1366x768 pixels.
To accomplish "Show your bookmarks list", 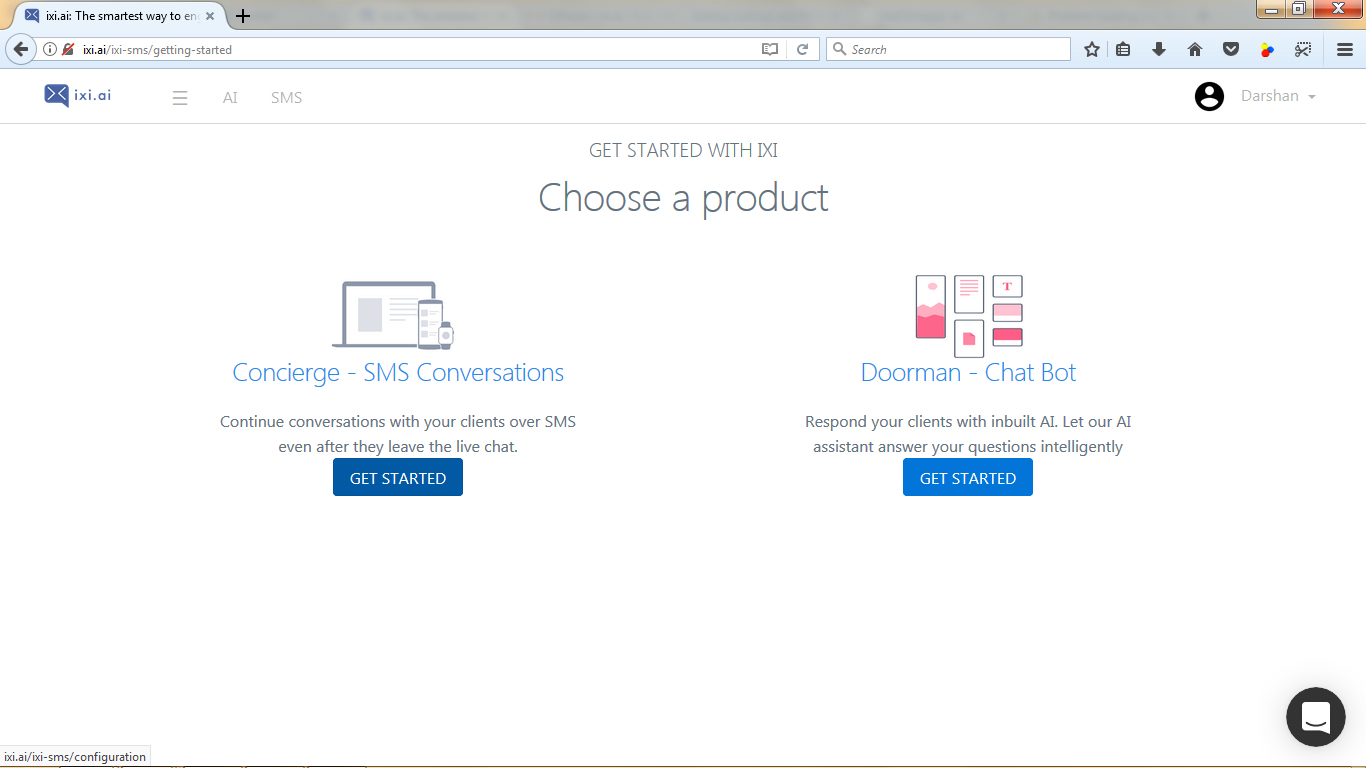I will [1123, 49].
